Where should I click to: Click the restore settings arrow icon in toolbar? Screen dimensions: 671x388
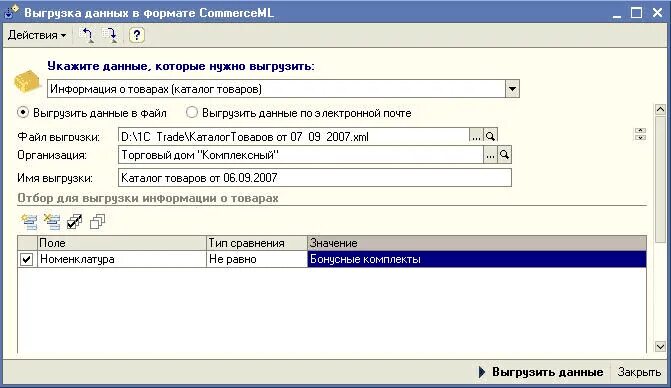pos(87,35)
